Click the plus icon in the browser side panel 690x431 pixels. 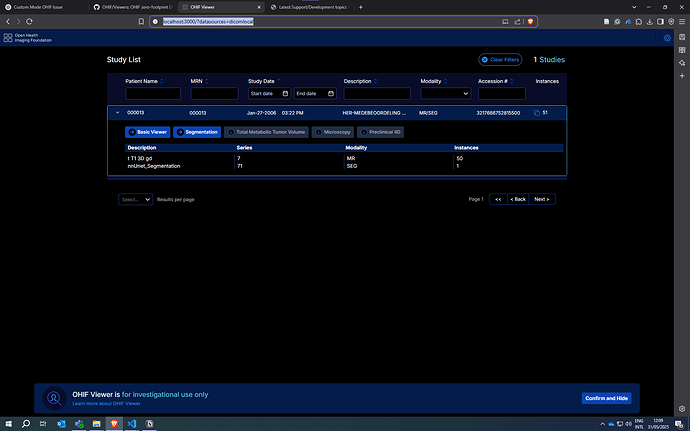(x=682, y=76)
